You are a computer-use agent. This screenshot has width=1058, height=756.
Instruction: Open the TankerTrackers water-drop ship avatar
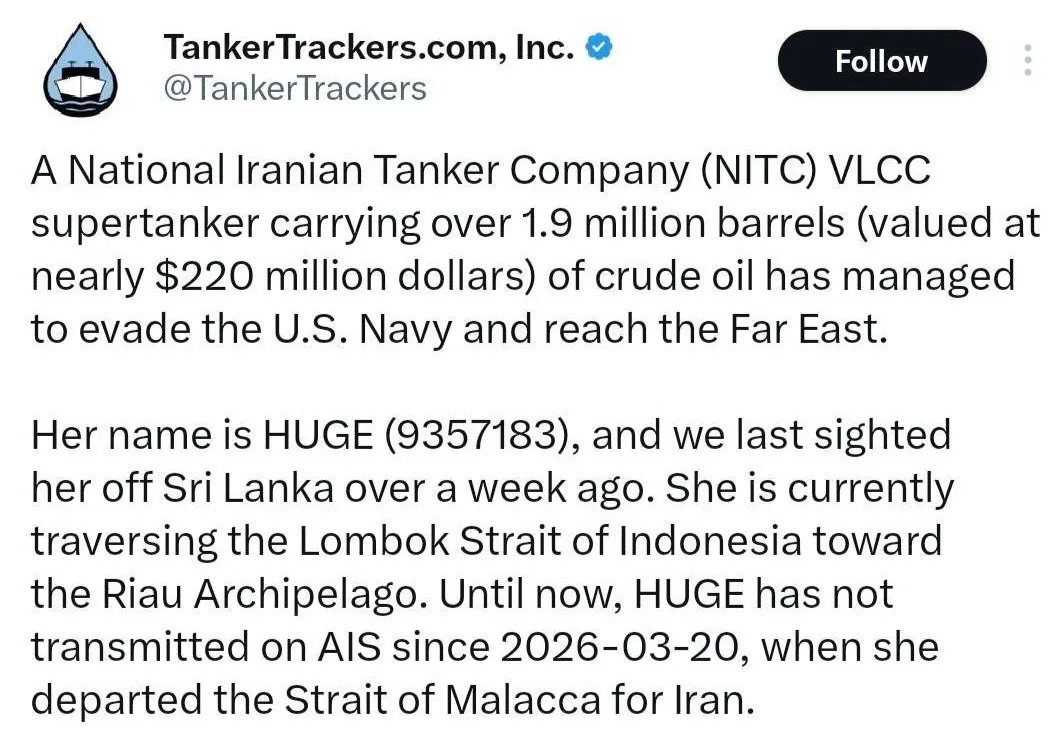pos(80,70)
